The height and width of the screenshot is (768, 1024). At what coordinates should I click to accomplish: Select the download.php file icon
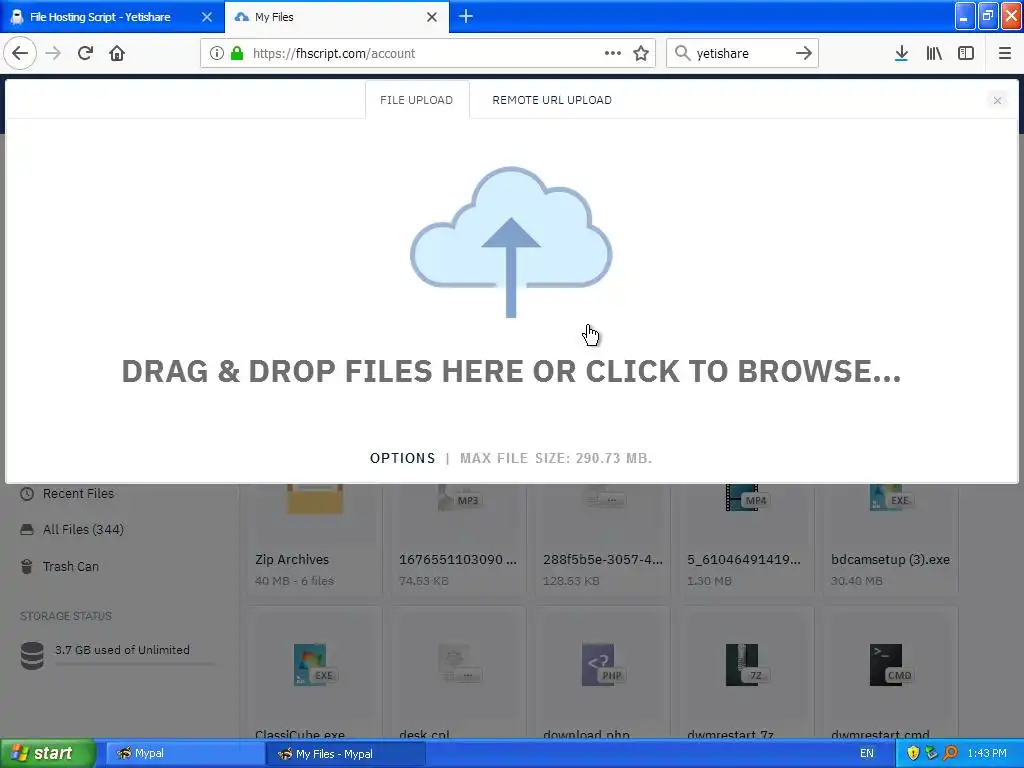pyautogui.click(x=602, y=665)
